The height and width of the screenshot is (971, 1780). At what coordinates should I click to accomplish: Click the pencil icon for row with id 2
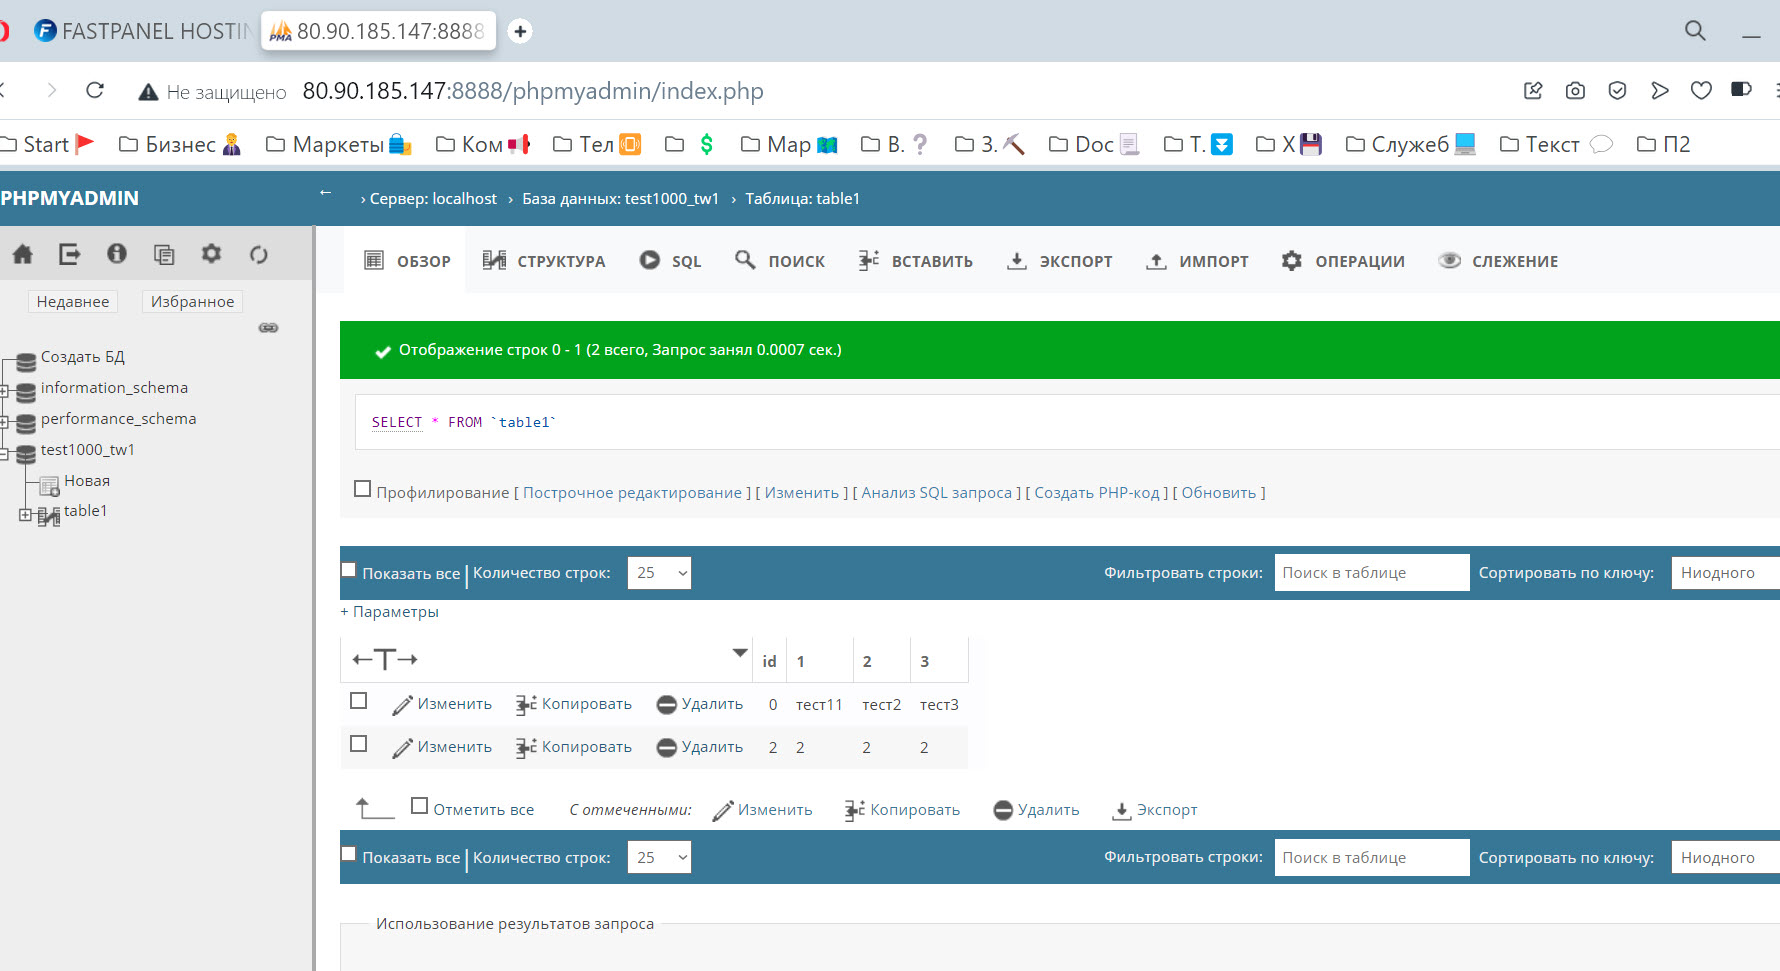coord(402,748)
